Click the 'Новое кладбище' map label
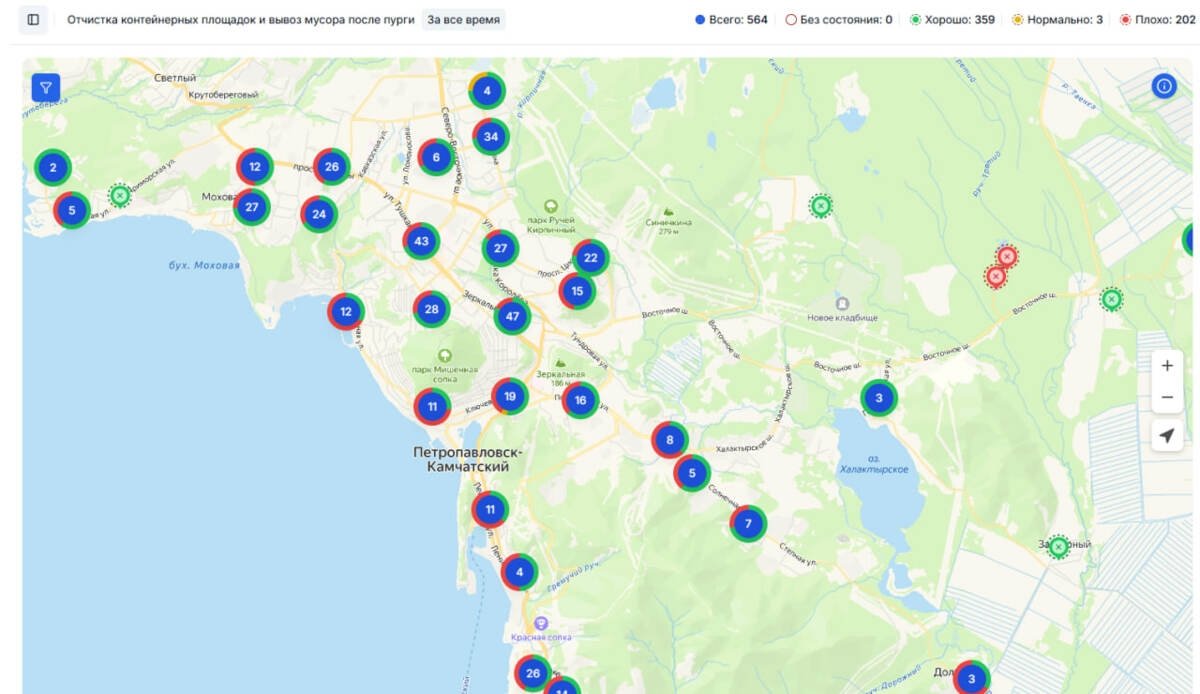The image size is (1200, 694). tap(842, 317)
